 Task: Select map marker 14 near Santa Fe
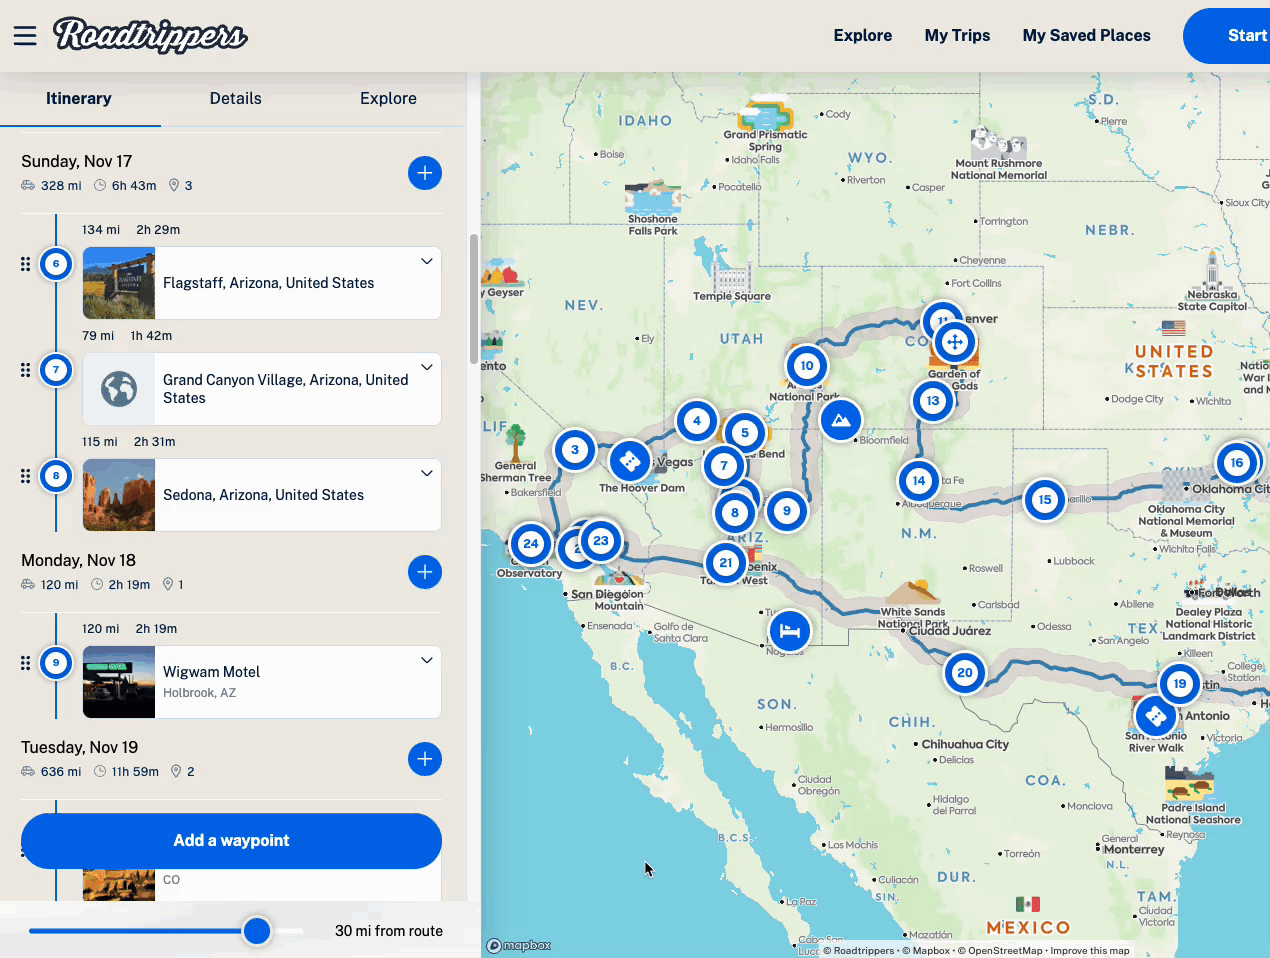pyautogui.click(x=919, y=481)
